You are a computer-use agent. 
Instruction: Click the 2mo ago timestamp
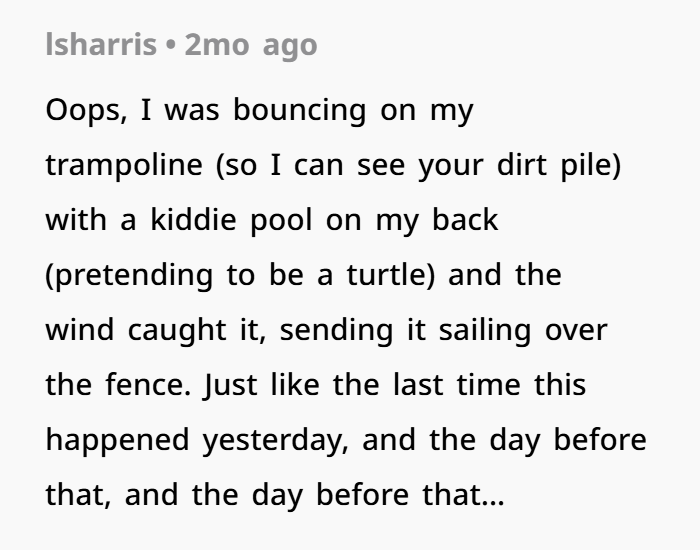250,45
